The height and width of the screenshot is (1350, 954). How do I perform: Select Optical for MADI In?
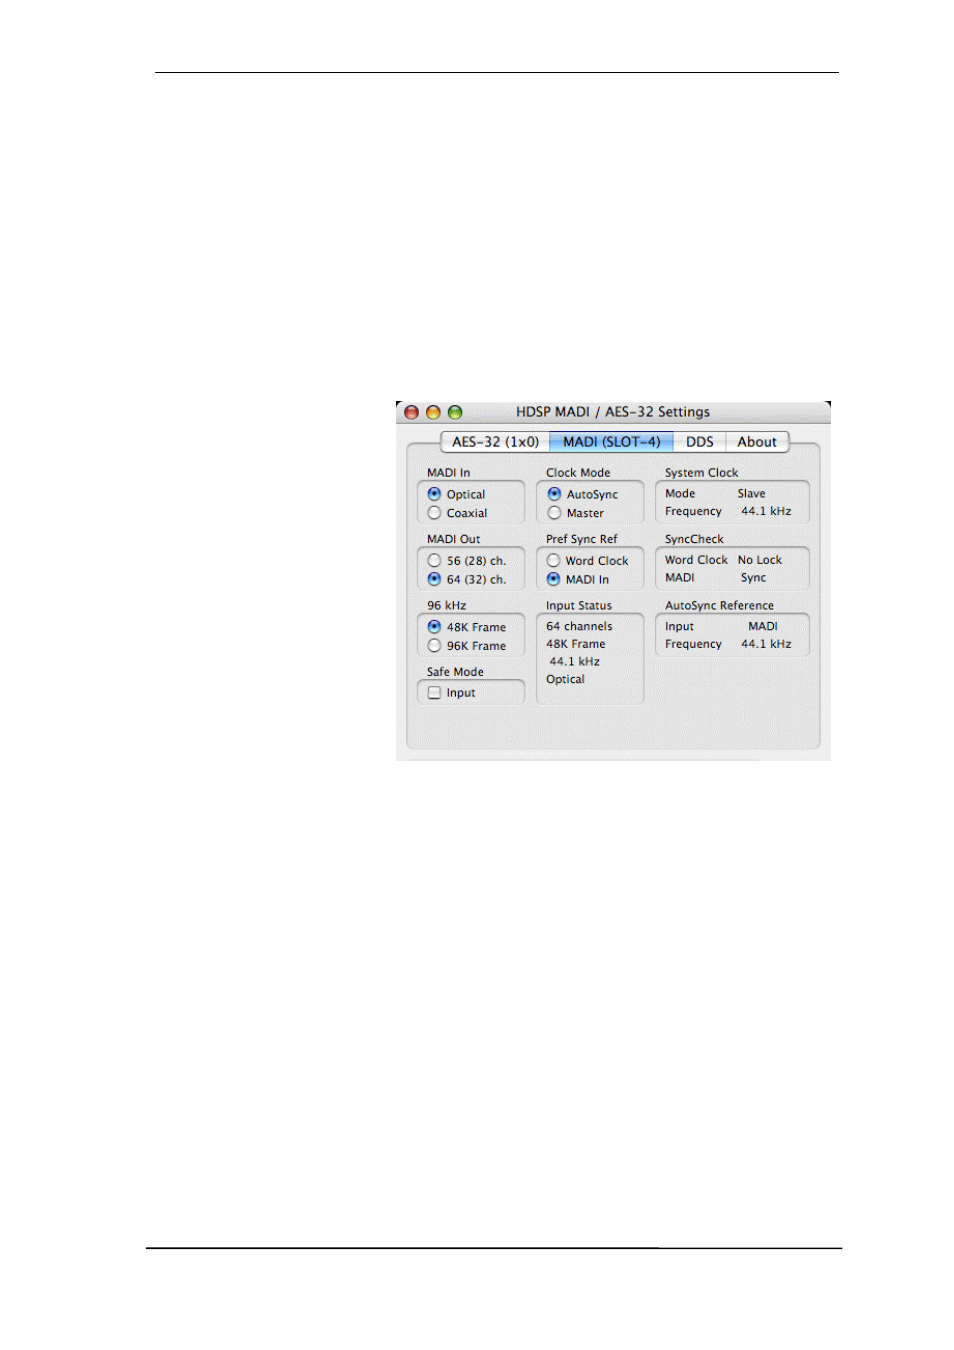point(434,494)
